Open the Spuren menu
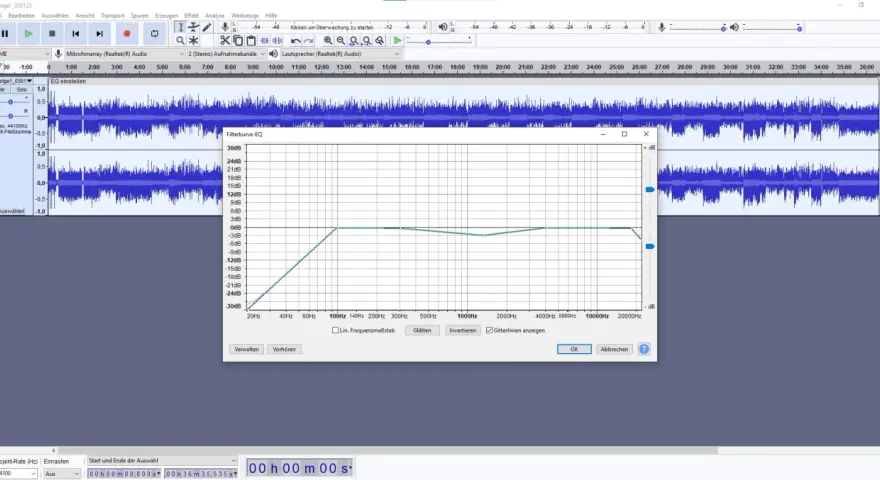 tap(140, 16)
